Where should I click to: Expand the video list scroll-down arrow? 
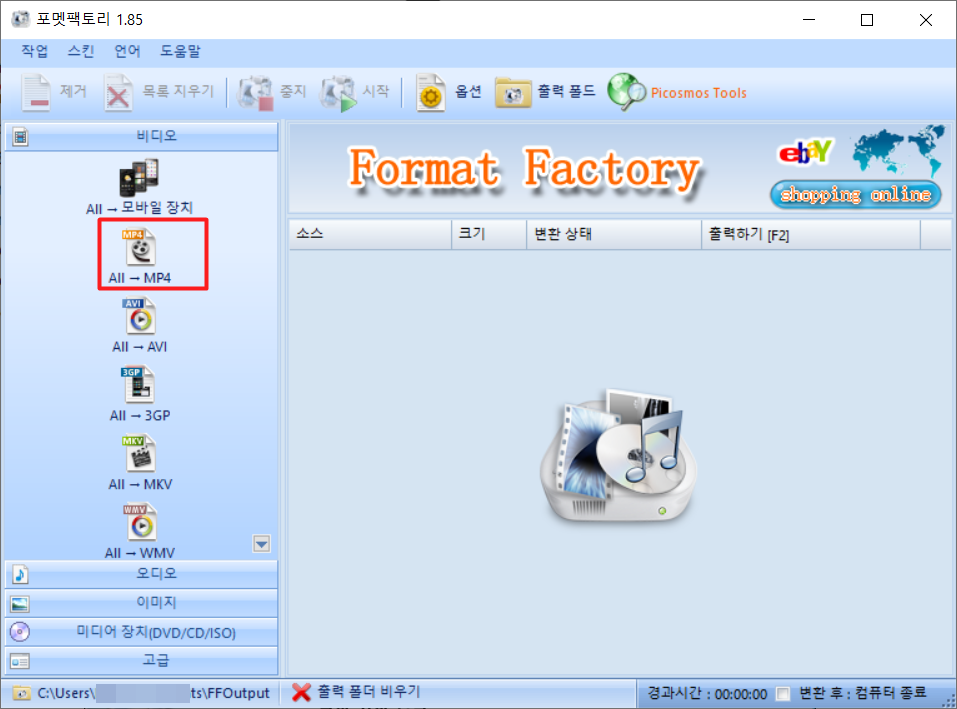(x=261, y=544)
